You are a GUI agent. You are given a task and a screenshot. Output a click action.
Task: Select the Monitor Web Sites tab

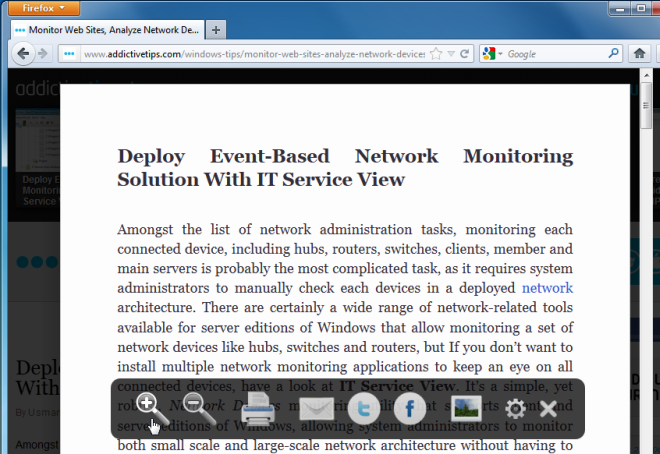click(108, 30)
